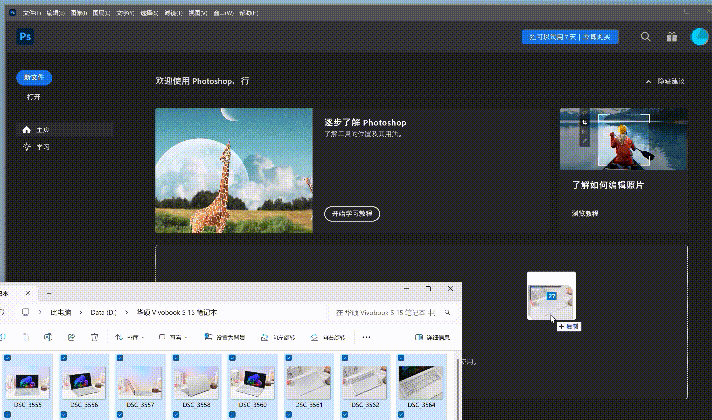This screenshot has width=712, height=420.
Task: Open the 图层 Layer menu
Action: [101, 13]
